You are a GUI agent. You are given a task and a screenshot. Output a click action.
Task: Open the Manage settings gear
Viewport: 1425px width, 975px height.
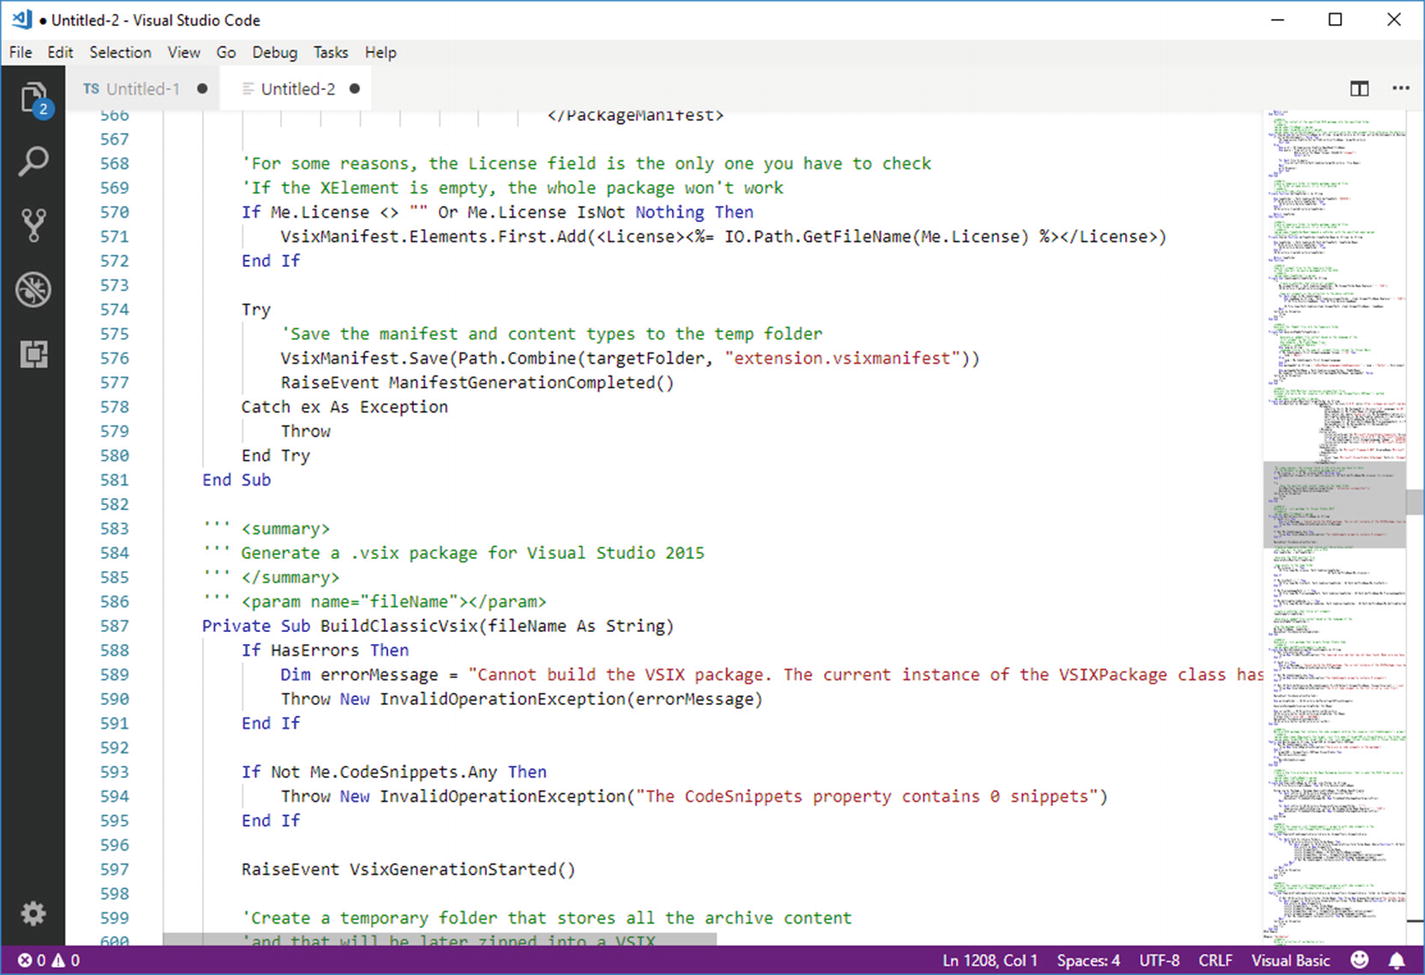[33, 913]
